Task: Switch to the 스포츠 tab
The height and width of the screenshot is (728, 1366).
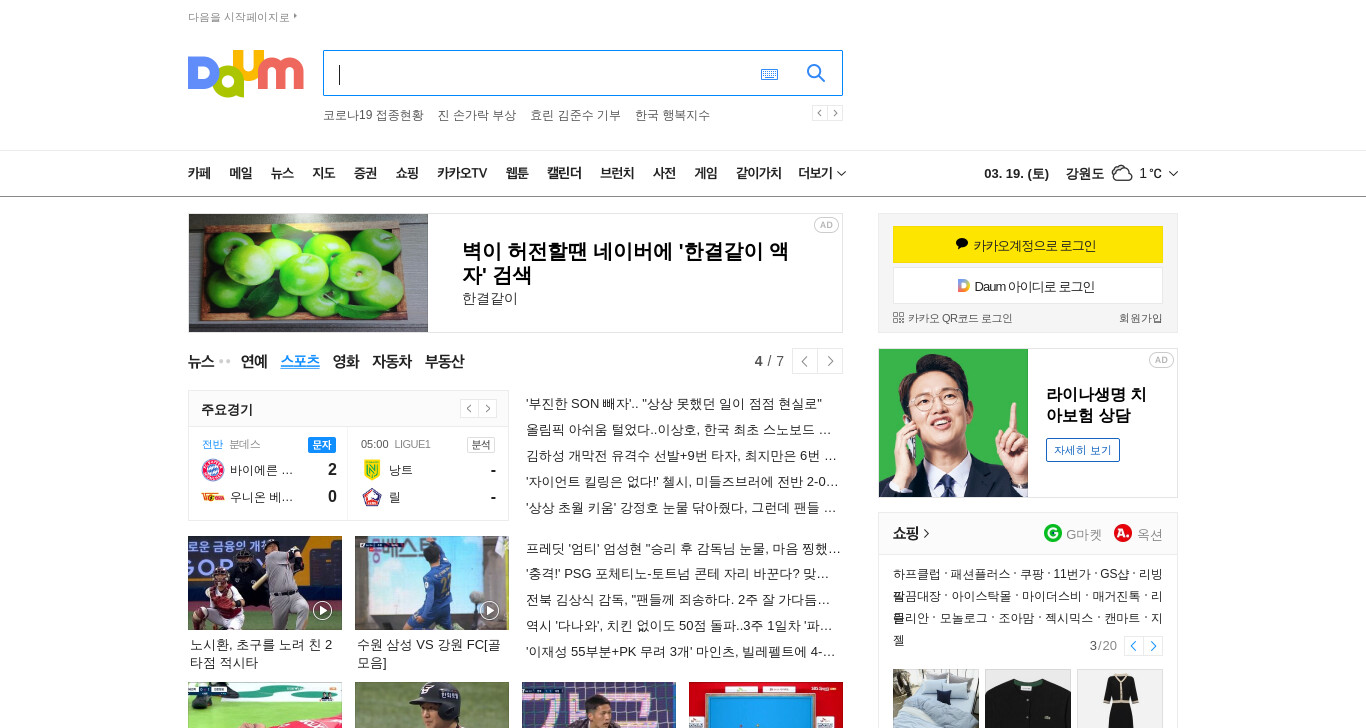Action: click(x=300, y=361)
